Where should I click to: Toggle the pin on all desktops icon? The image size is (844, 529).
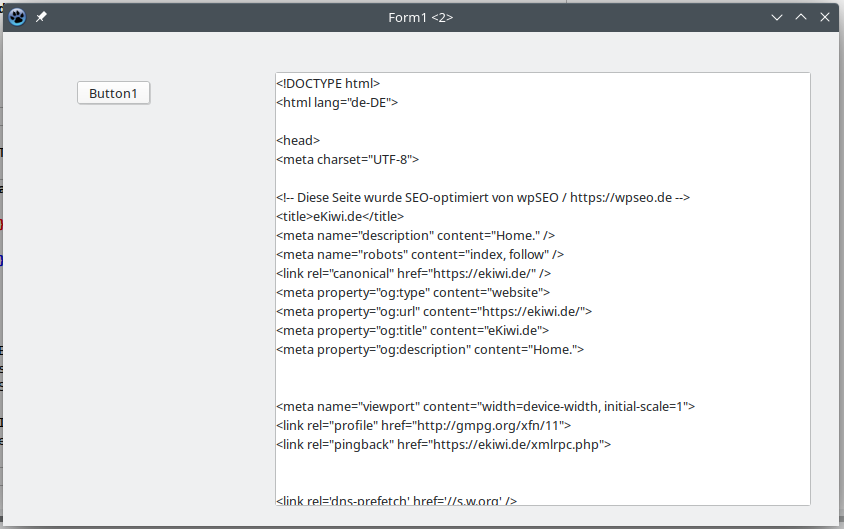[x=41, y=17]
